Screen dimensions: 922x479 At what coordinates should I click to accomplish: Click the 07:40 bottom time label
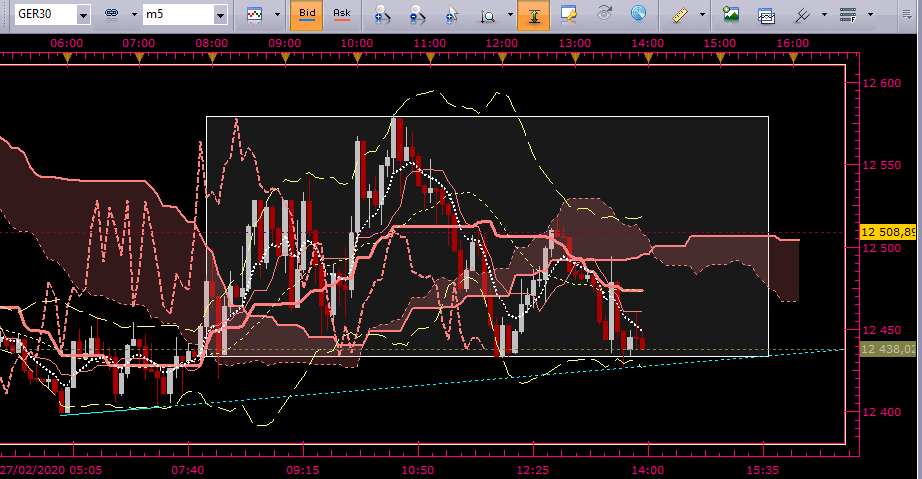[x=188, y=470]
